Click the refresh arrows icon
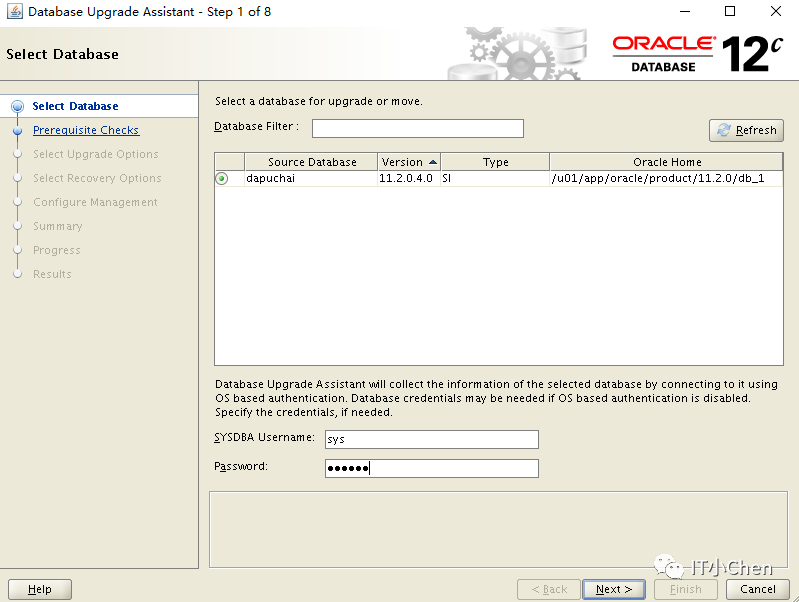The width and height of the screenshot is (799, 602). pyautogui.click(x=724, y=130)
